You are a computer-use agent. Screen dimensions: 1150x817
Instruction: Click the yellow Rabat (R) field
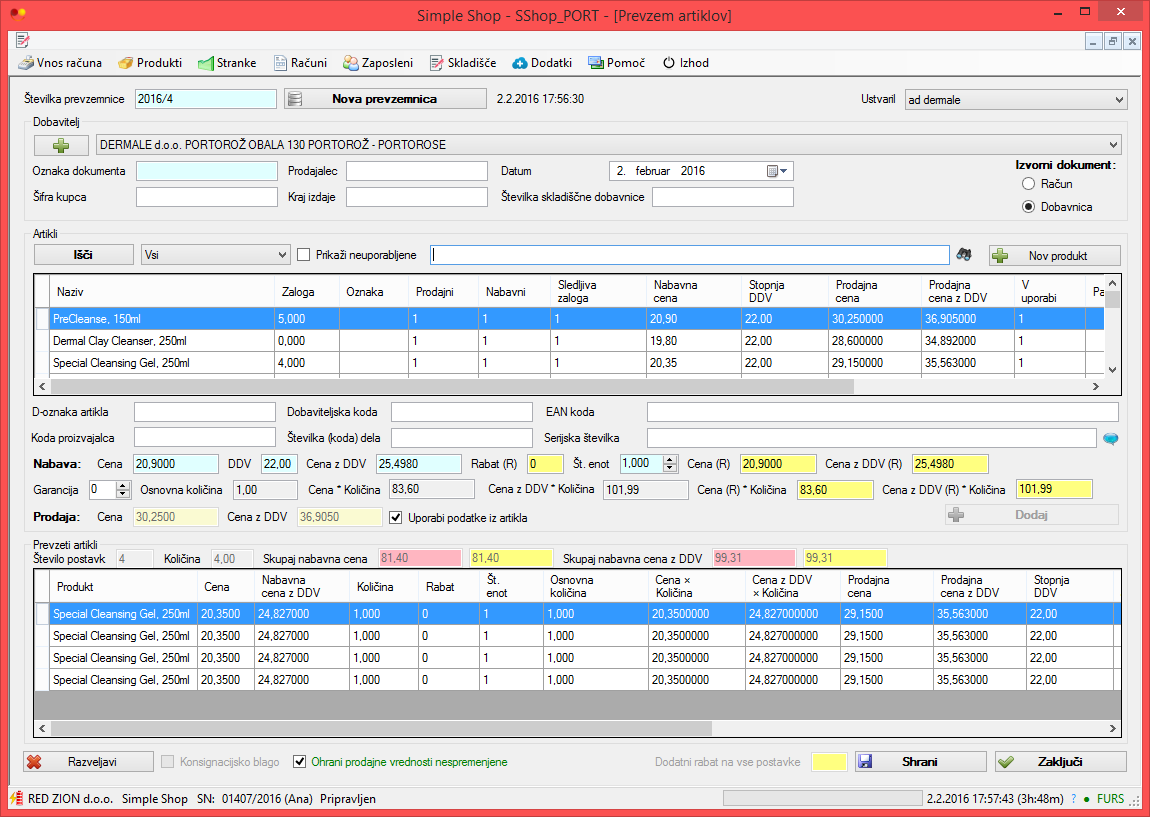545,464
